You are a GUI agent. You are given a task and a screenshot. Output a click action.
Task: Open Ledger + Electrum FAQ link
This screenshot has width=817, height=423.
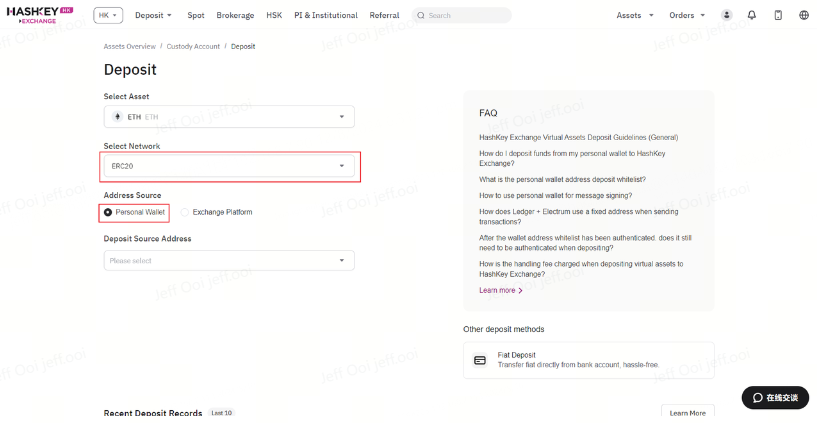click(579, 217)
